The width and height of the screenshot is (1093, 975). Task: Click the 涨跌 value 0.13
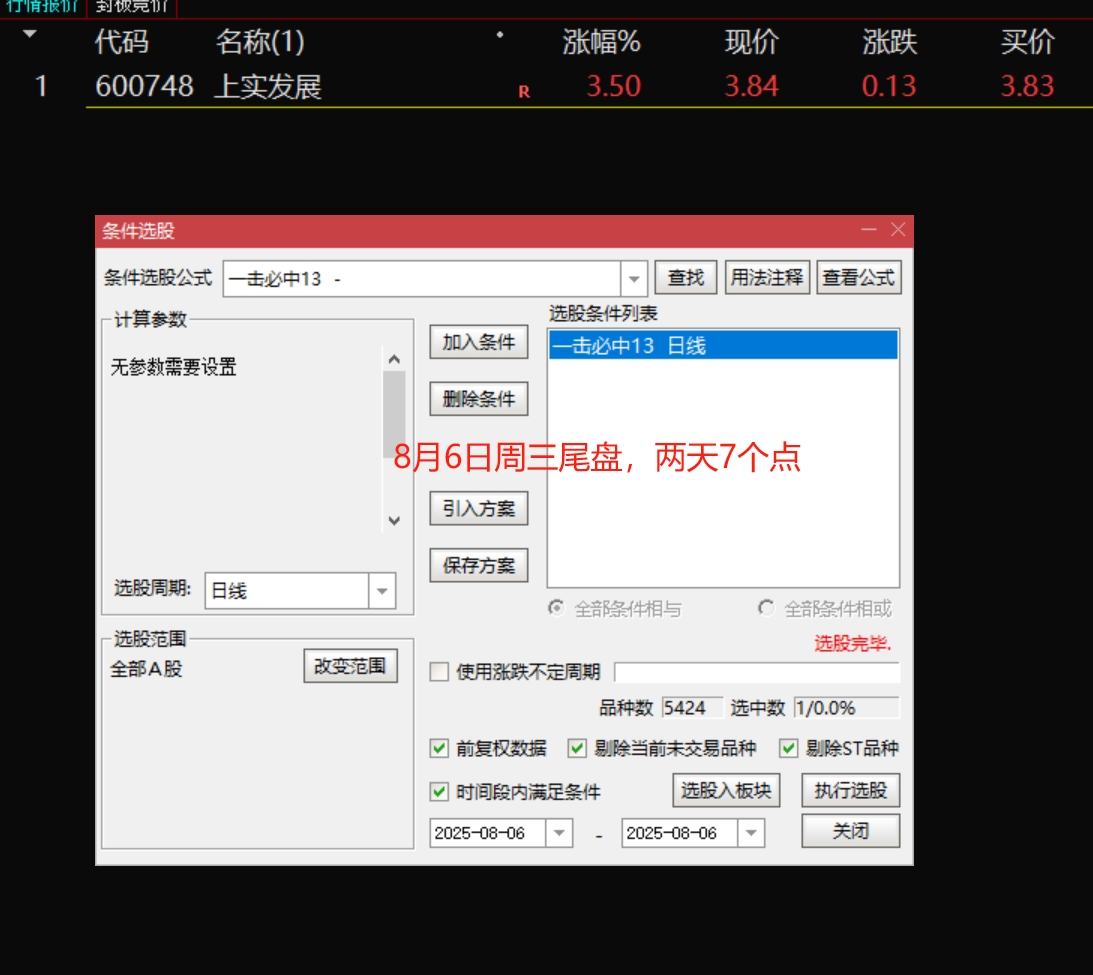[889, 86]
